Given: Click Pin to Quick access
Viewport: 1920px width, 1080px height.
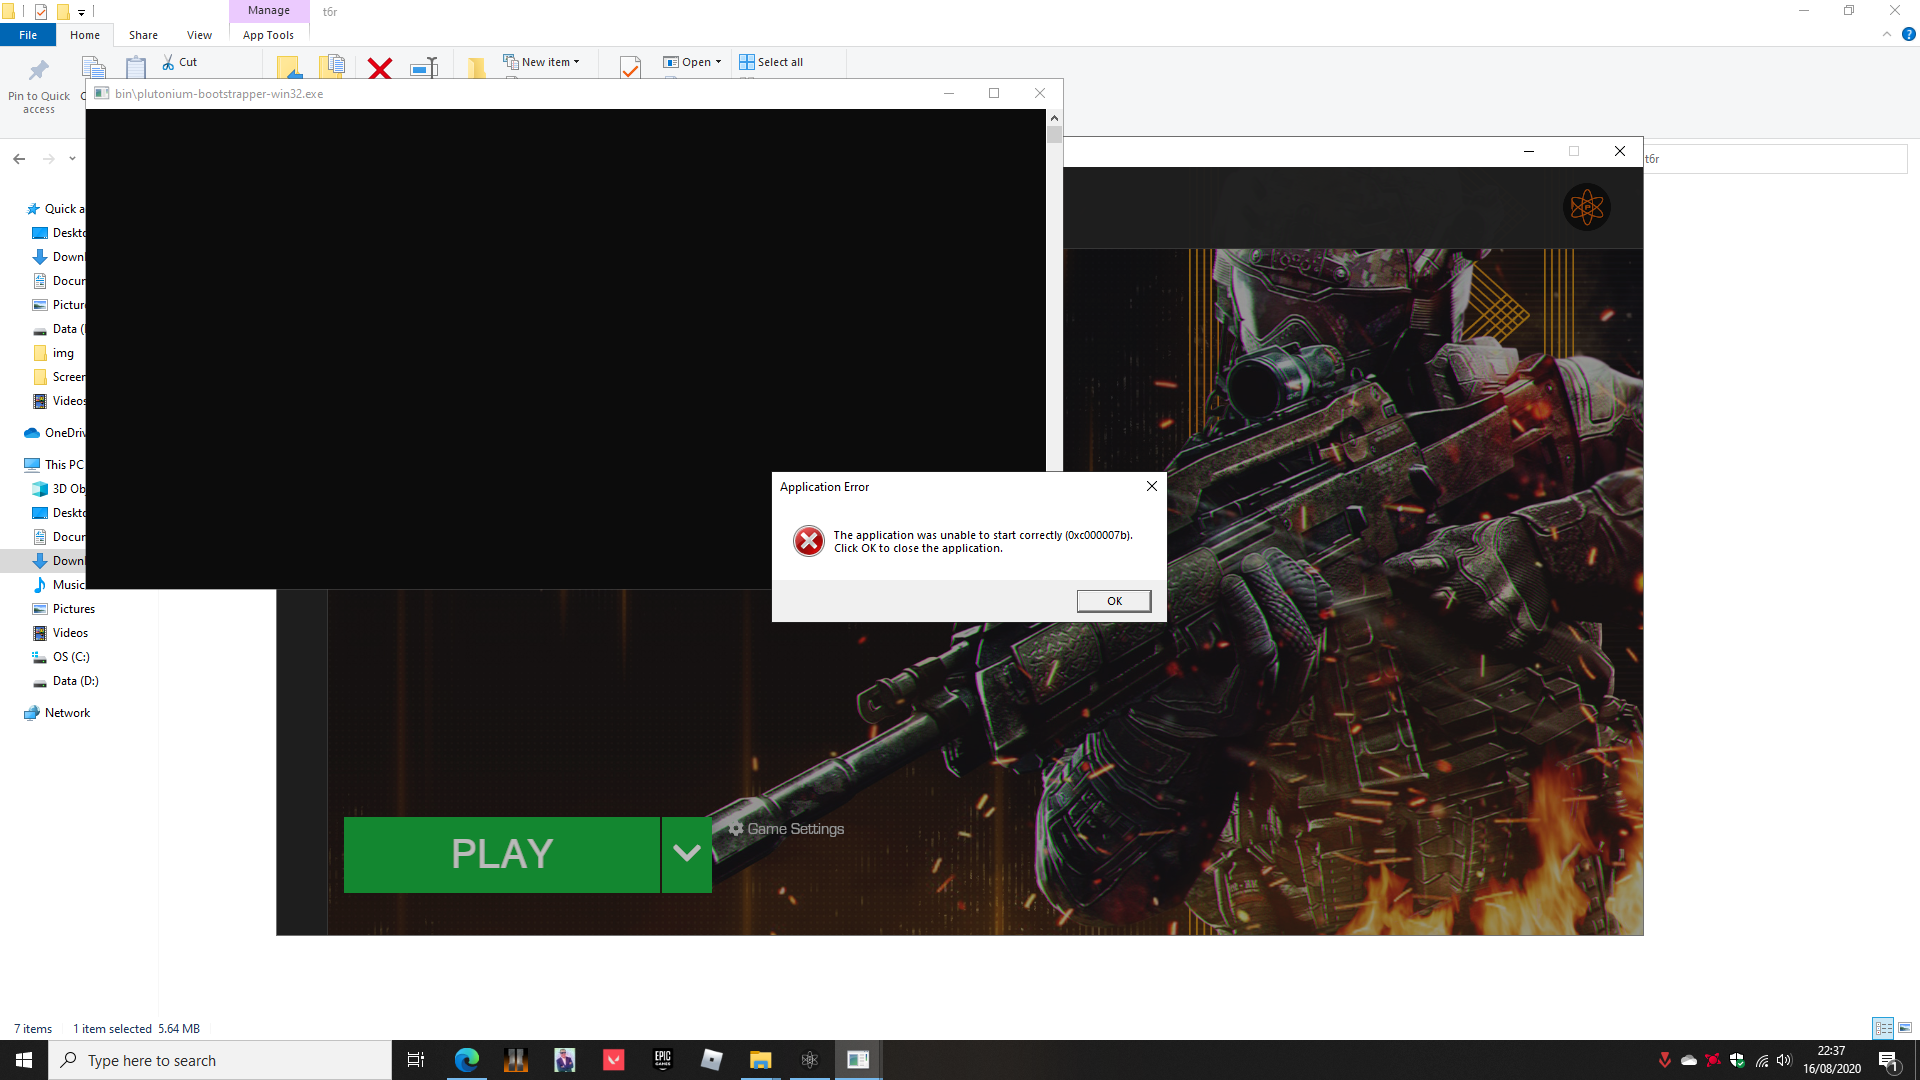Looking at the screenshot, I should click(x=39, y=87).
